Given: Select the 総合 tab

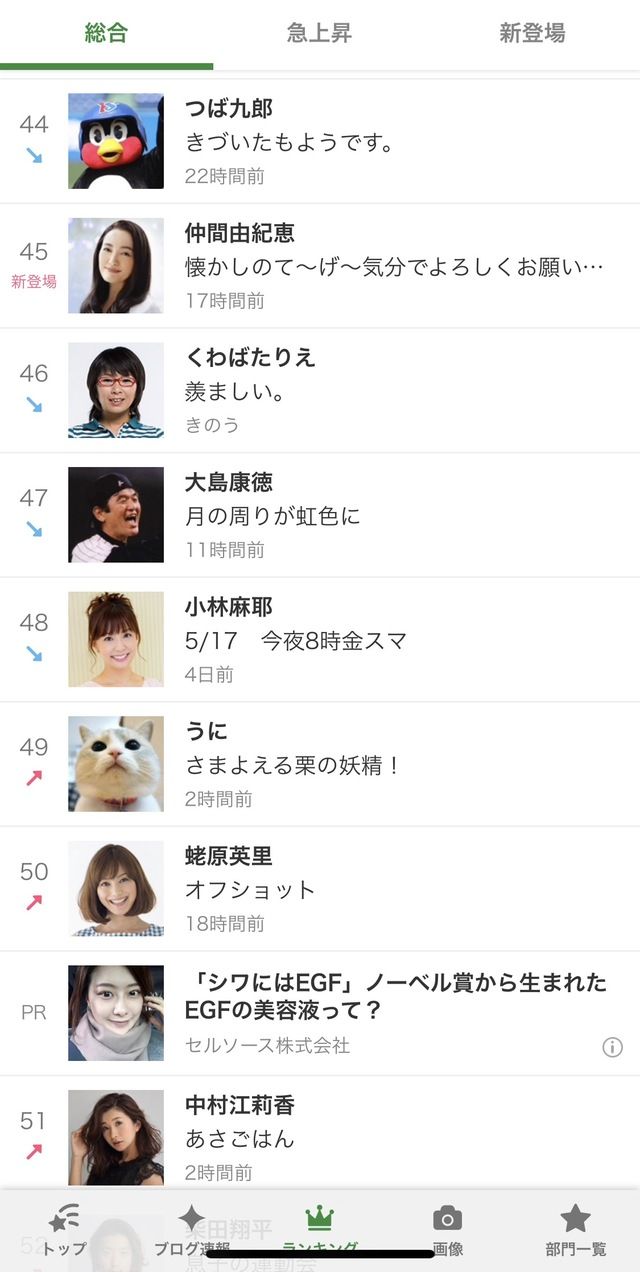Looking at the screenshot, I should click(106, 33).
